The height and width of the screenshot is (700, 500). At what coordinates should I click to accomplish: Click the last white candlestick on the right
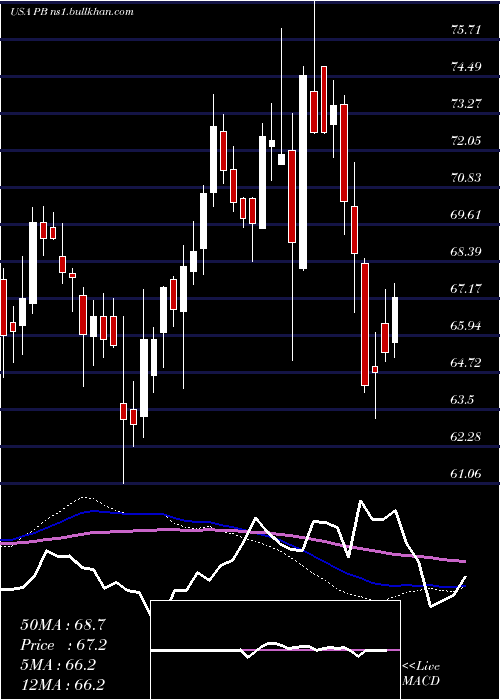(x=395, y=320)
